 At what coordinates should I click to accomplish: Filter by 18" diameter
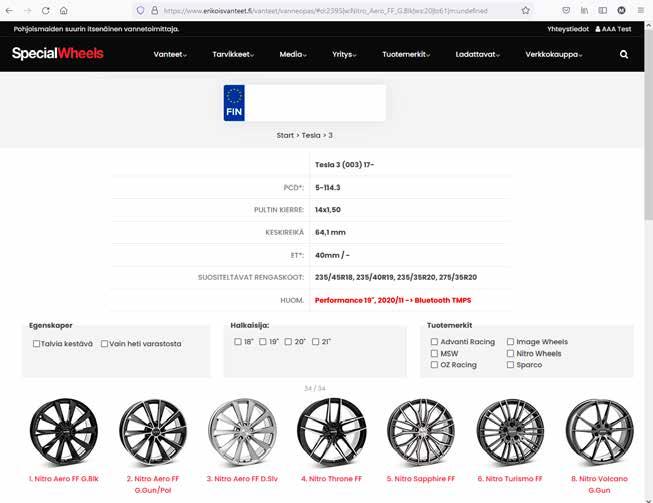[238, 341]
